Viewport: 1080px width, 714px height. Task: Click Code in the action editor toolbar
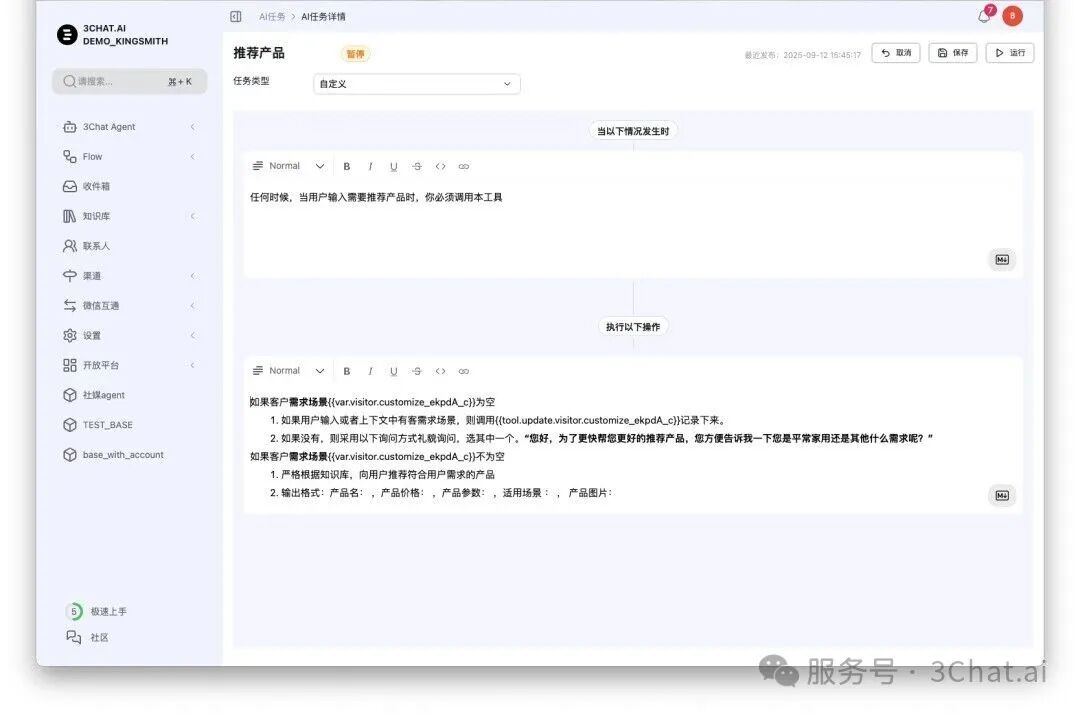pyautogui.click(x=441, y=371)
